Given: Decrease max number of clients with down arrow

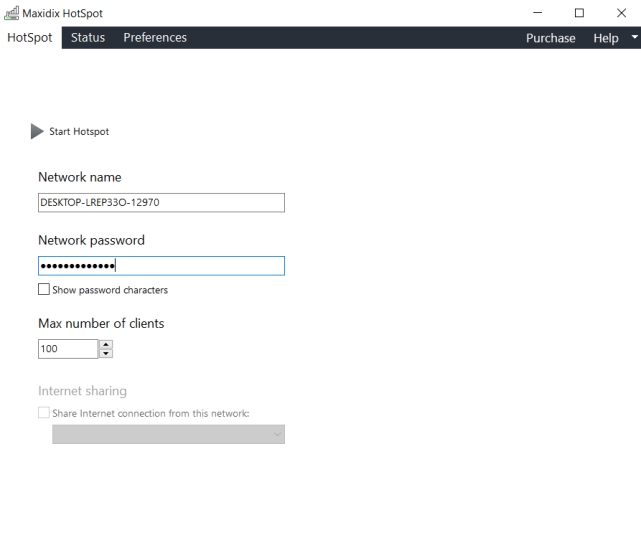Looking at the screenshot, I should [107, 353].
